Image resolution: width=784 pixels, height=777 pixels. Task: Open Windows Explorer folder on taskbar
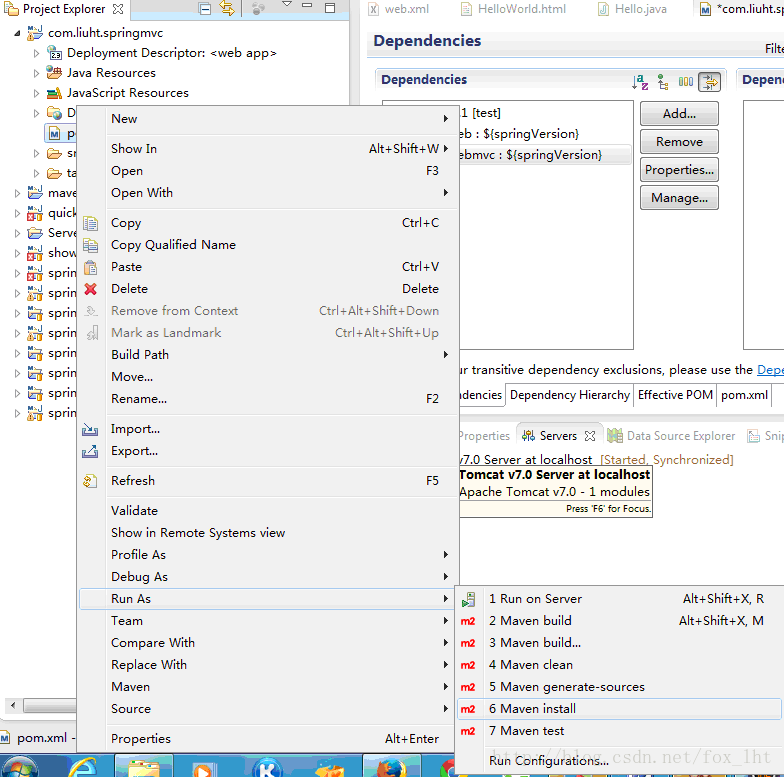pyautogui.click(x=144, y=767)
